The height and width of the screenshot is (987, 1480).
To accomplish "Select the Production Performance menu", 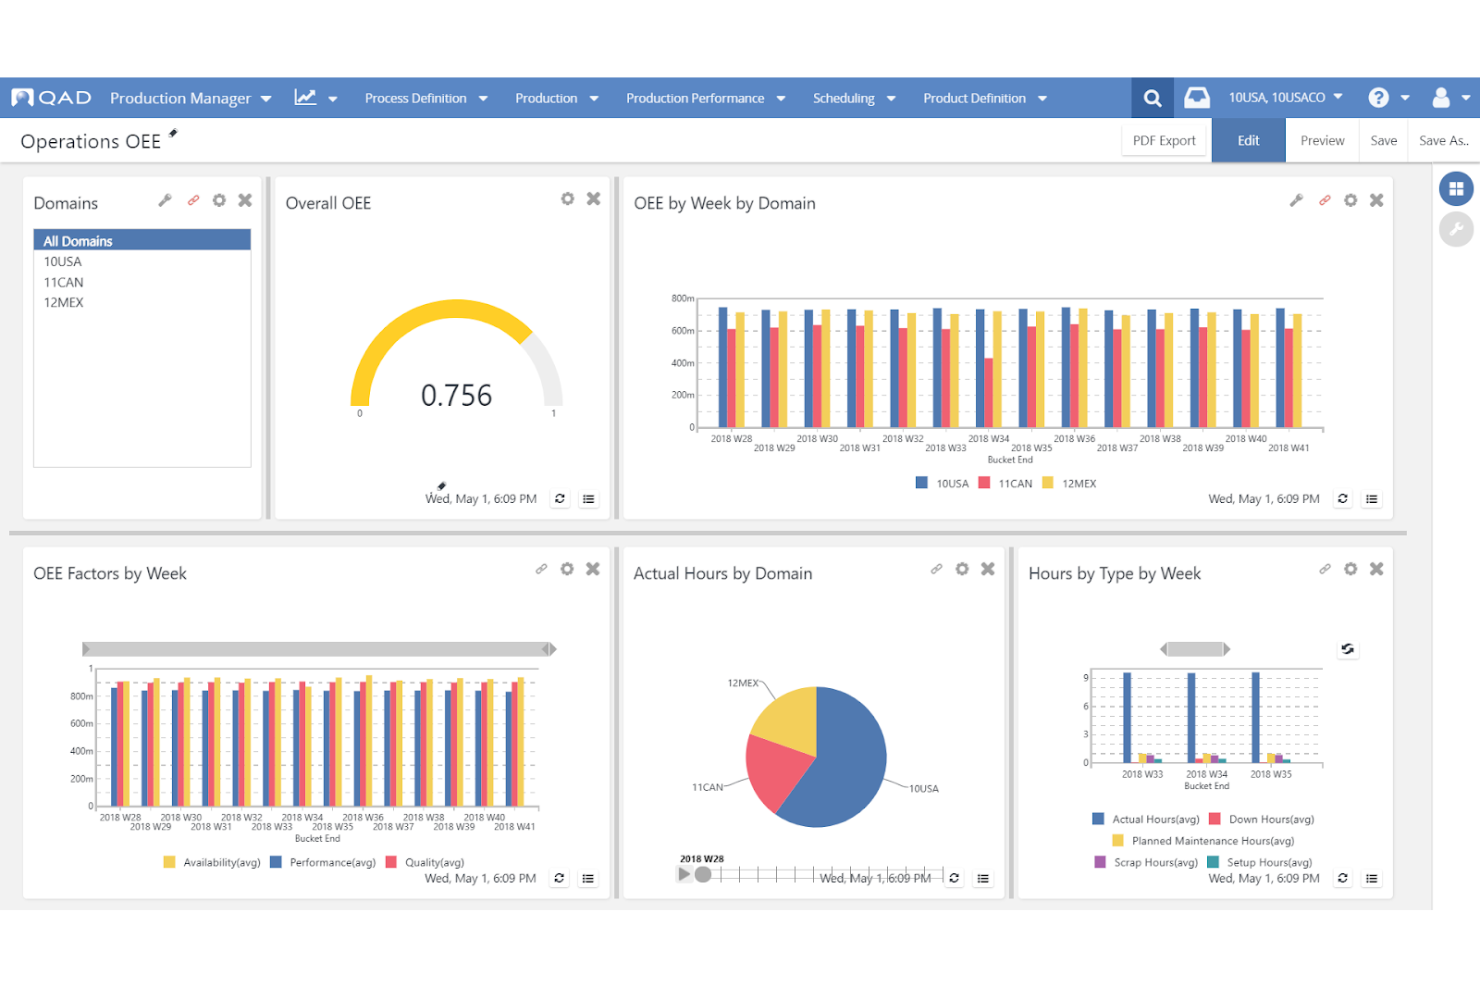I will tap(704, 97).
